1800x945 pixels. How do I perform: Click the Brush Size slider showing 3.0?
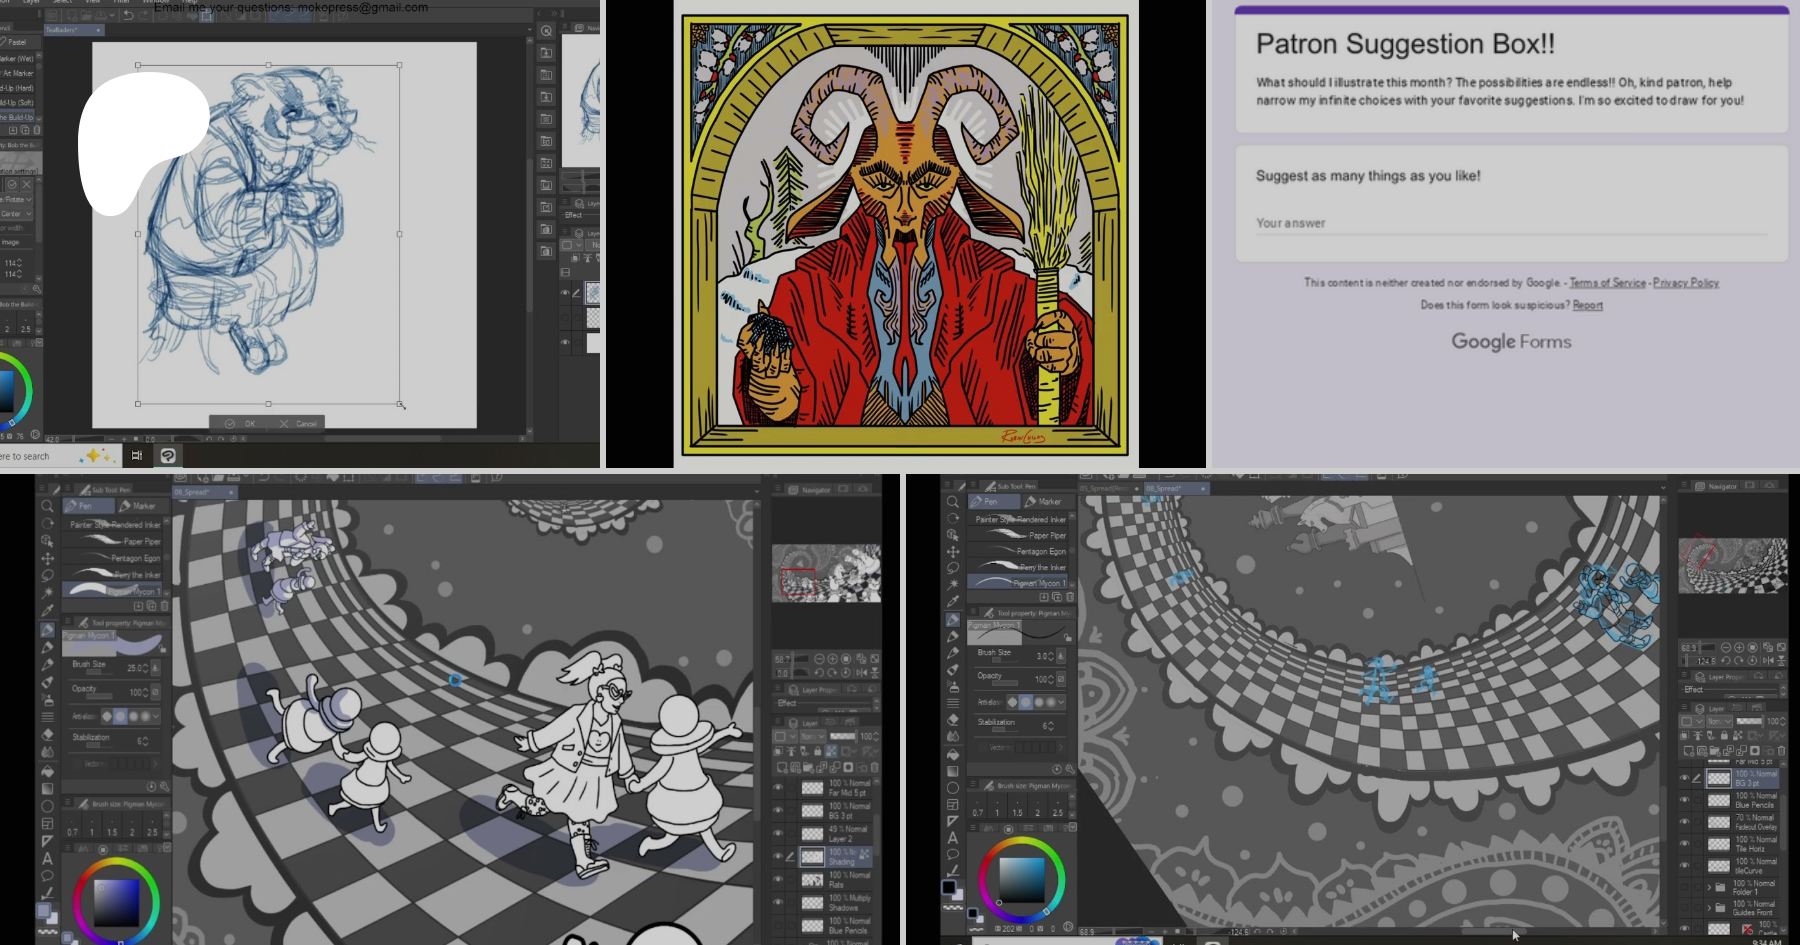point(1003,660)
